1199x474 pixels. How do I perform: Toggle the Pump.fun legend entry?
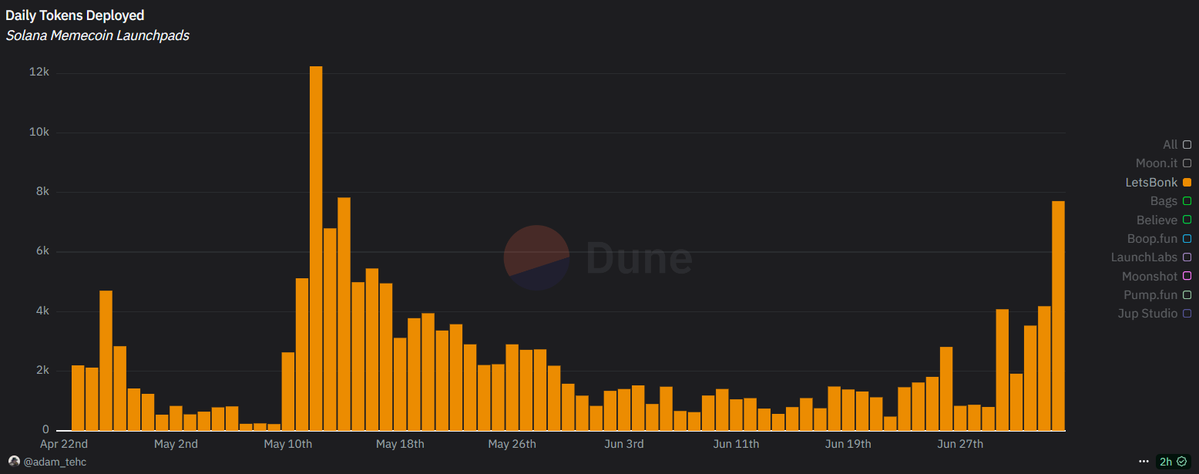1158,294
